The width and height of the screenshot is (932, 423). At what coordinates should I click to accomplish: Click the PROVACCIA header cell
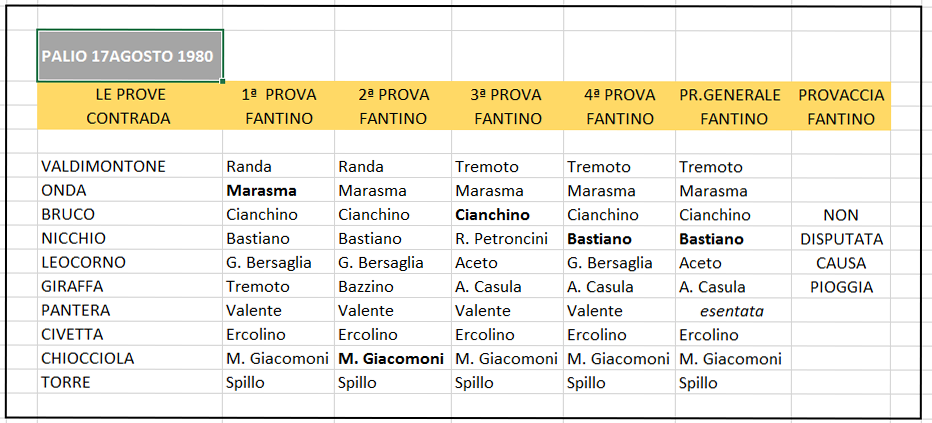pos(841,94)
